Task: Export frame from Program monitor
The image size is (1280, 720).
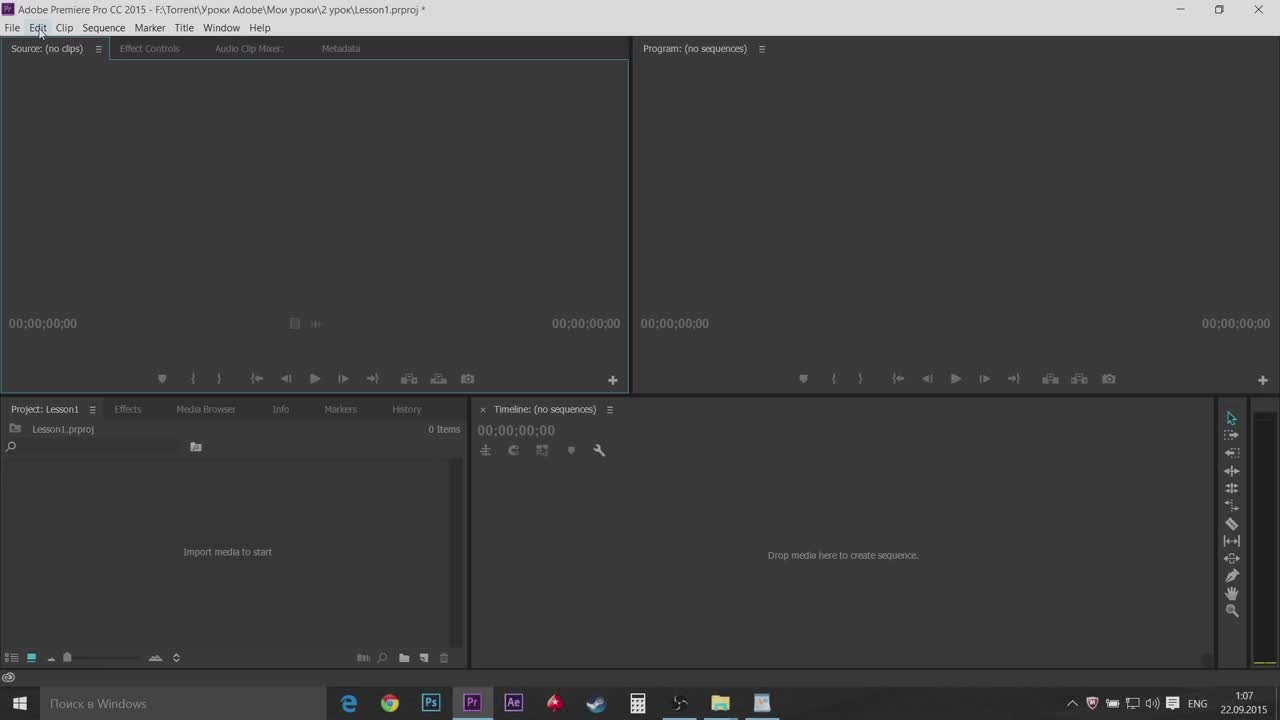Action: pos(1108,379)
